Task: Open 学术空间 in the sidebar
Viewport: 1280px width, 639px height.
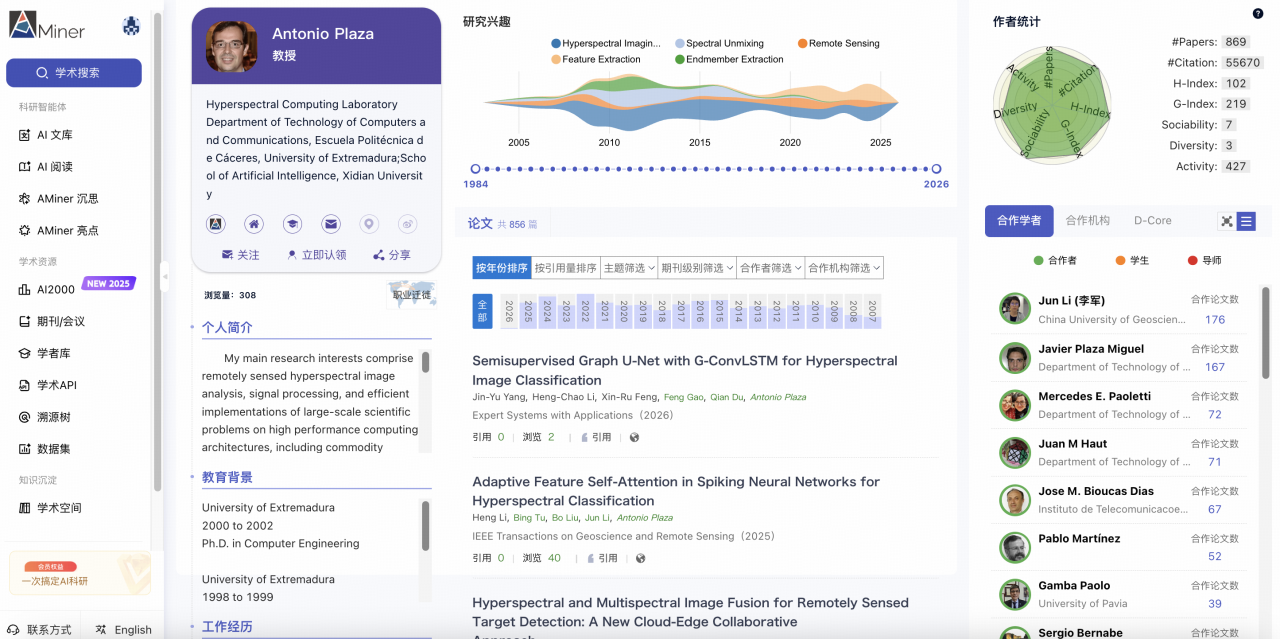Action: [x=50, y=508]
